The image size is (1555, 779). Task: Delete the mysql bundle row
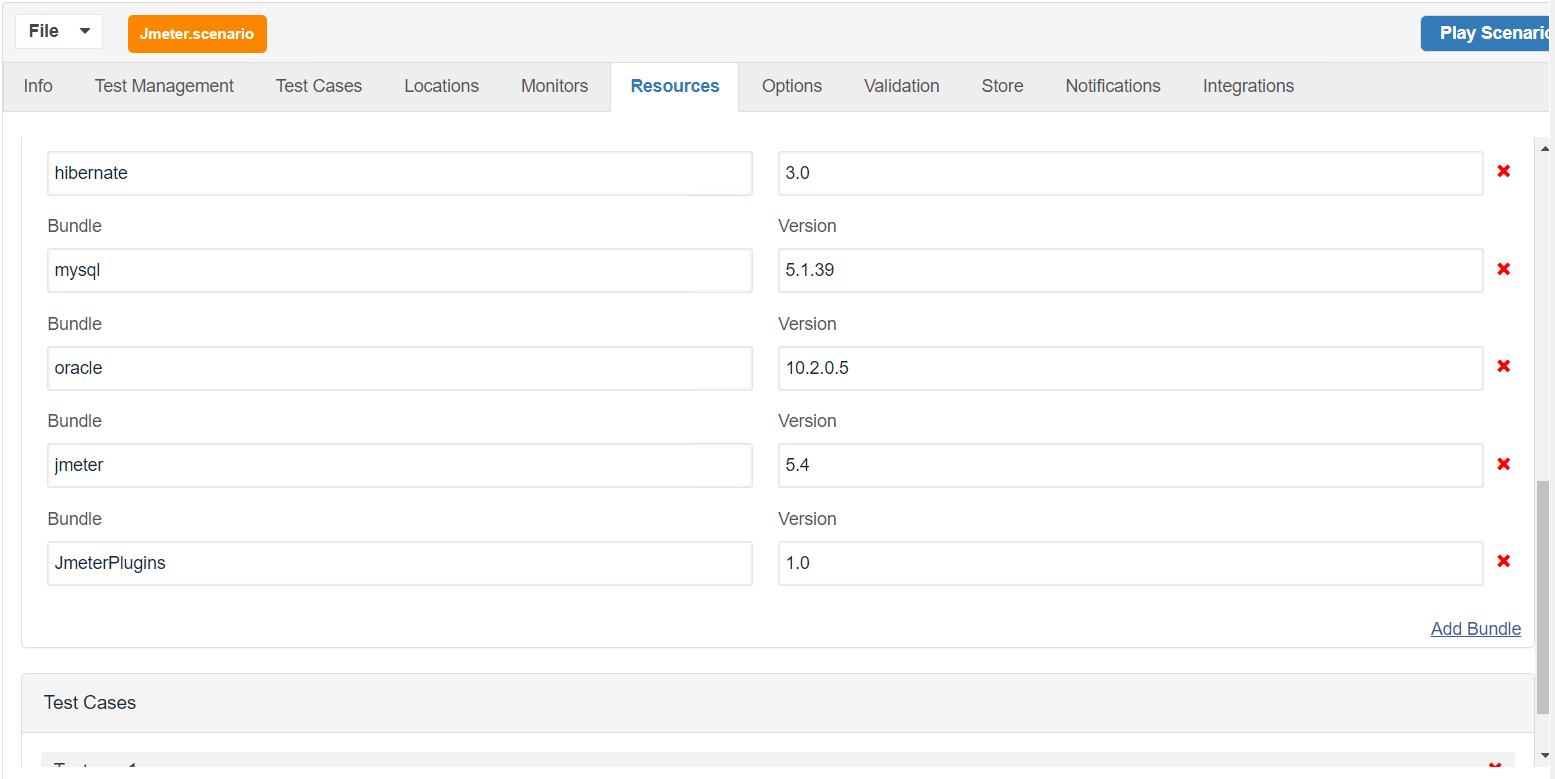(x=1503, y=269)
